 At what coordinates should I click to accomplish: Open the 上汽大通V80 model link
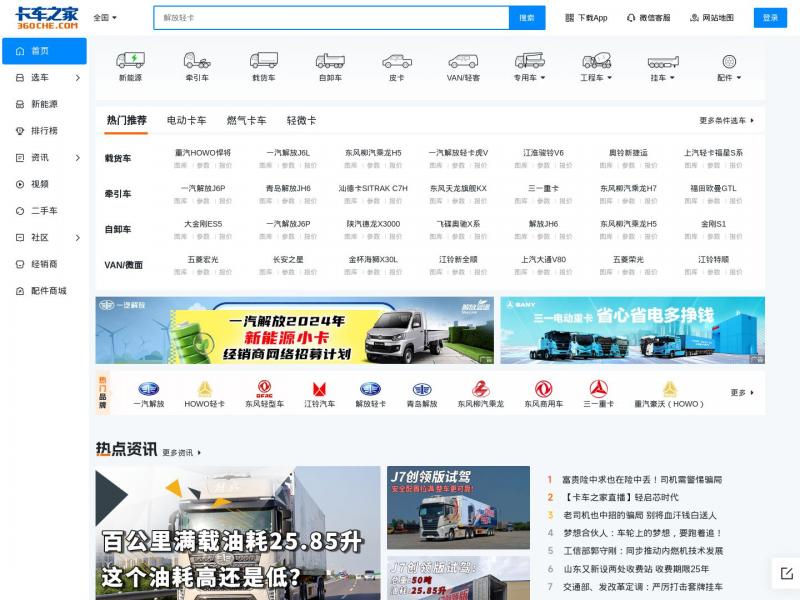click(x=543, y=260)
